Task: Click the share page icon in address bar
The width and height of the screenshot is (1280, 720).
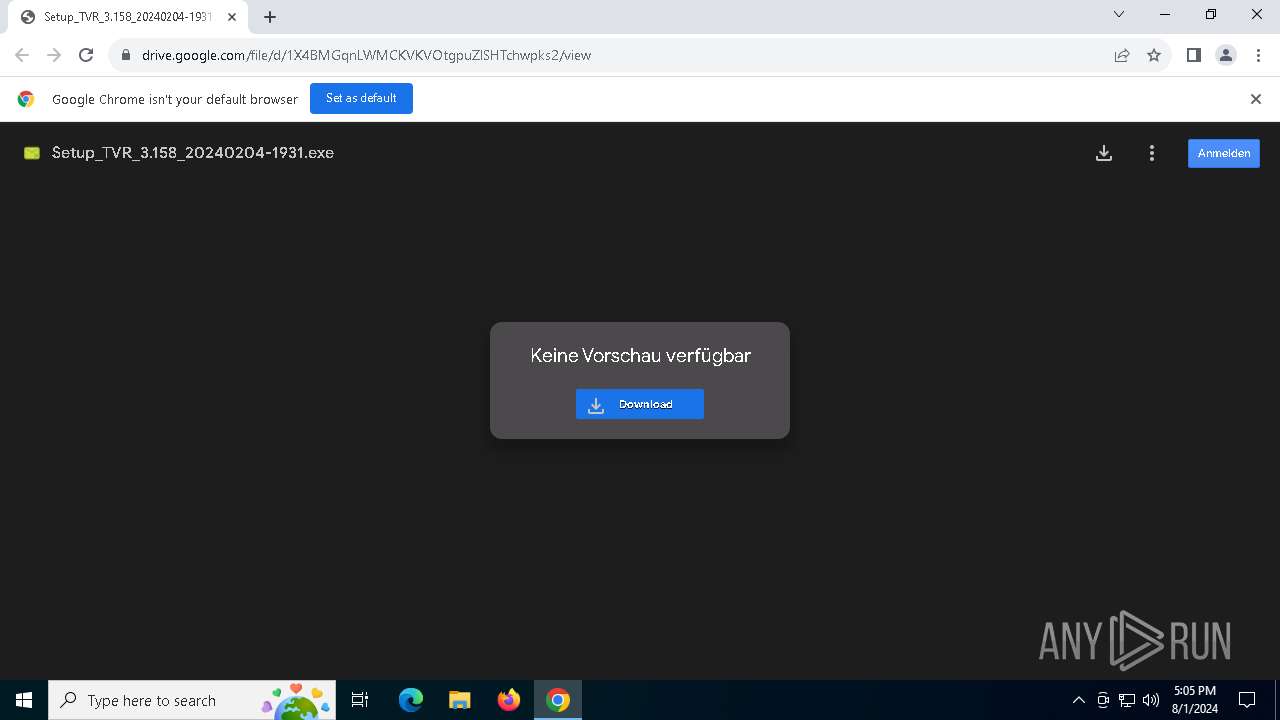Action: pyautogui.click(x=1122, y=55)
